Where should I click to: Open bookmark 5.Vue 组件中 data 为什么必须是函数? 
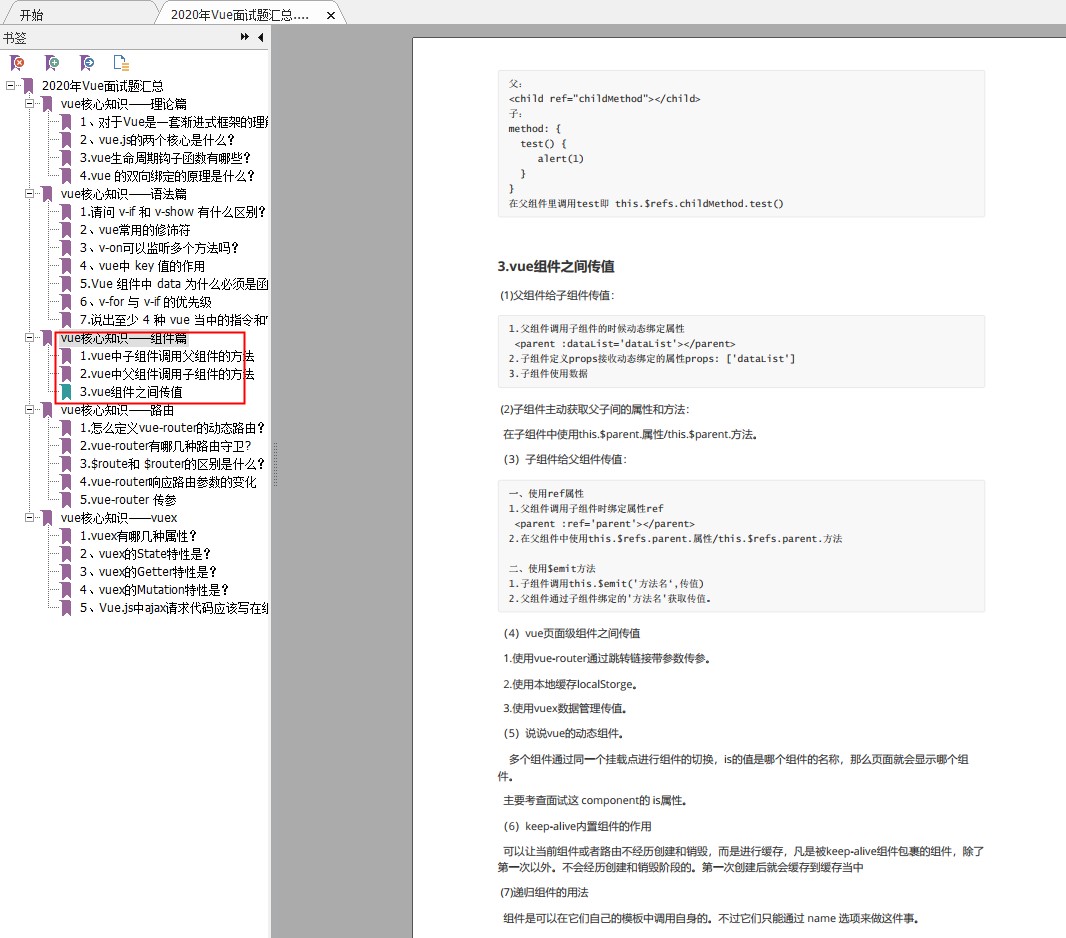174,284
